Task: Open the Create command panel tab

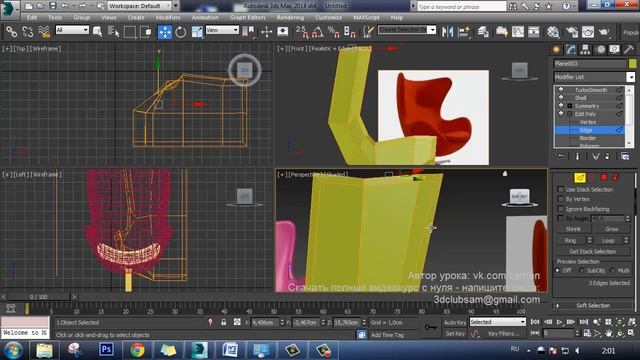Action: [556, 49]
